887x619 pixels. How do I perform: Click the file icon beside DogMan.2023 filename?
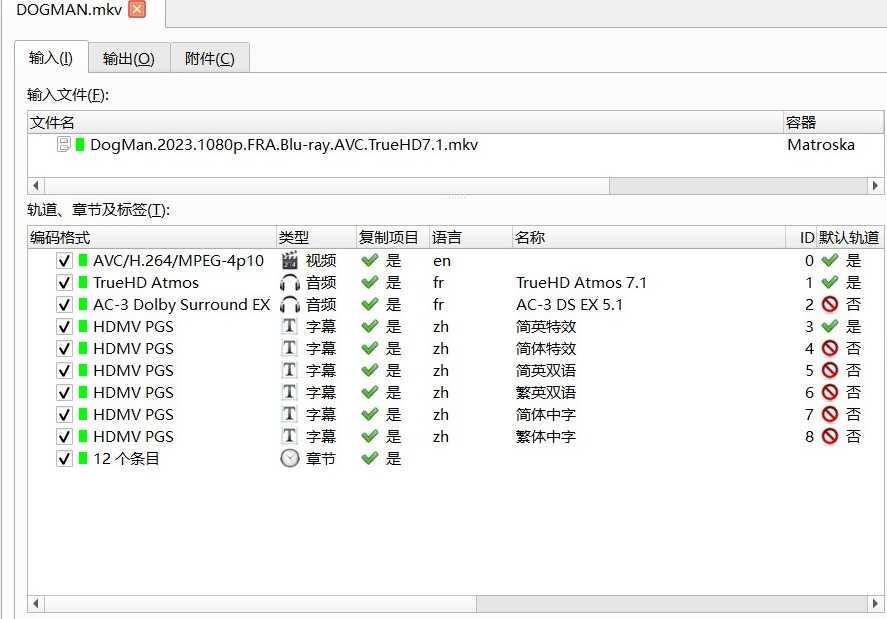tap(64, 145)
